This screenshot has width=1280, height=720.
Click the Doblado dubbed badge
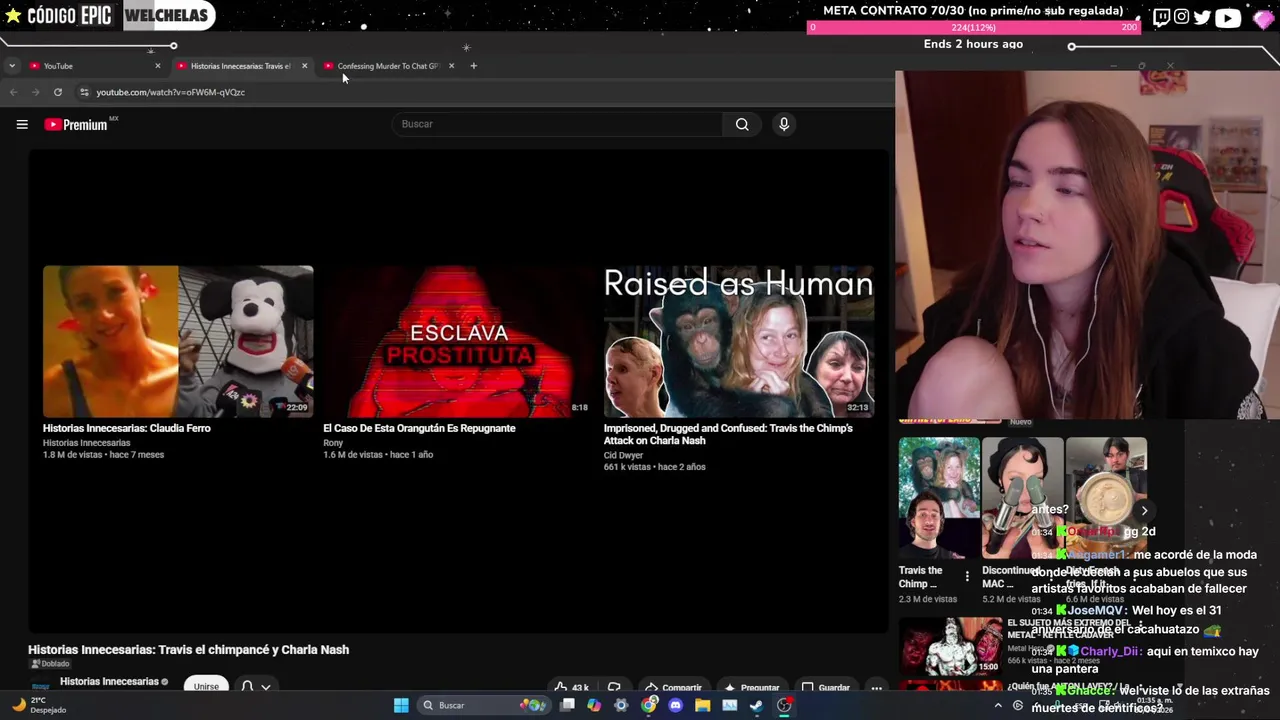50,664
